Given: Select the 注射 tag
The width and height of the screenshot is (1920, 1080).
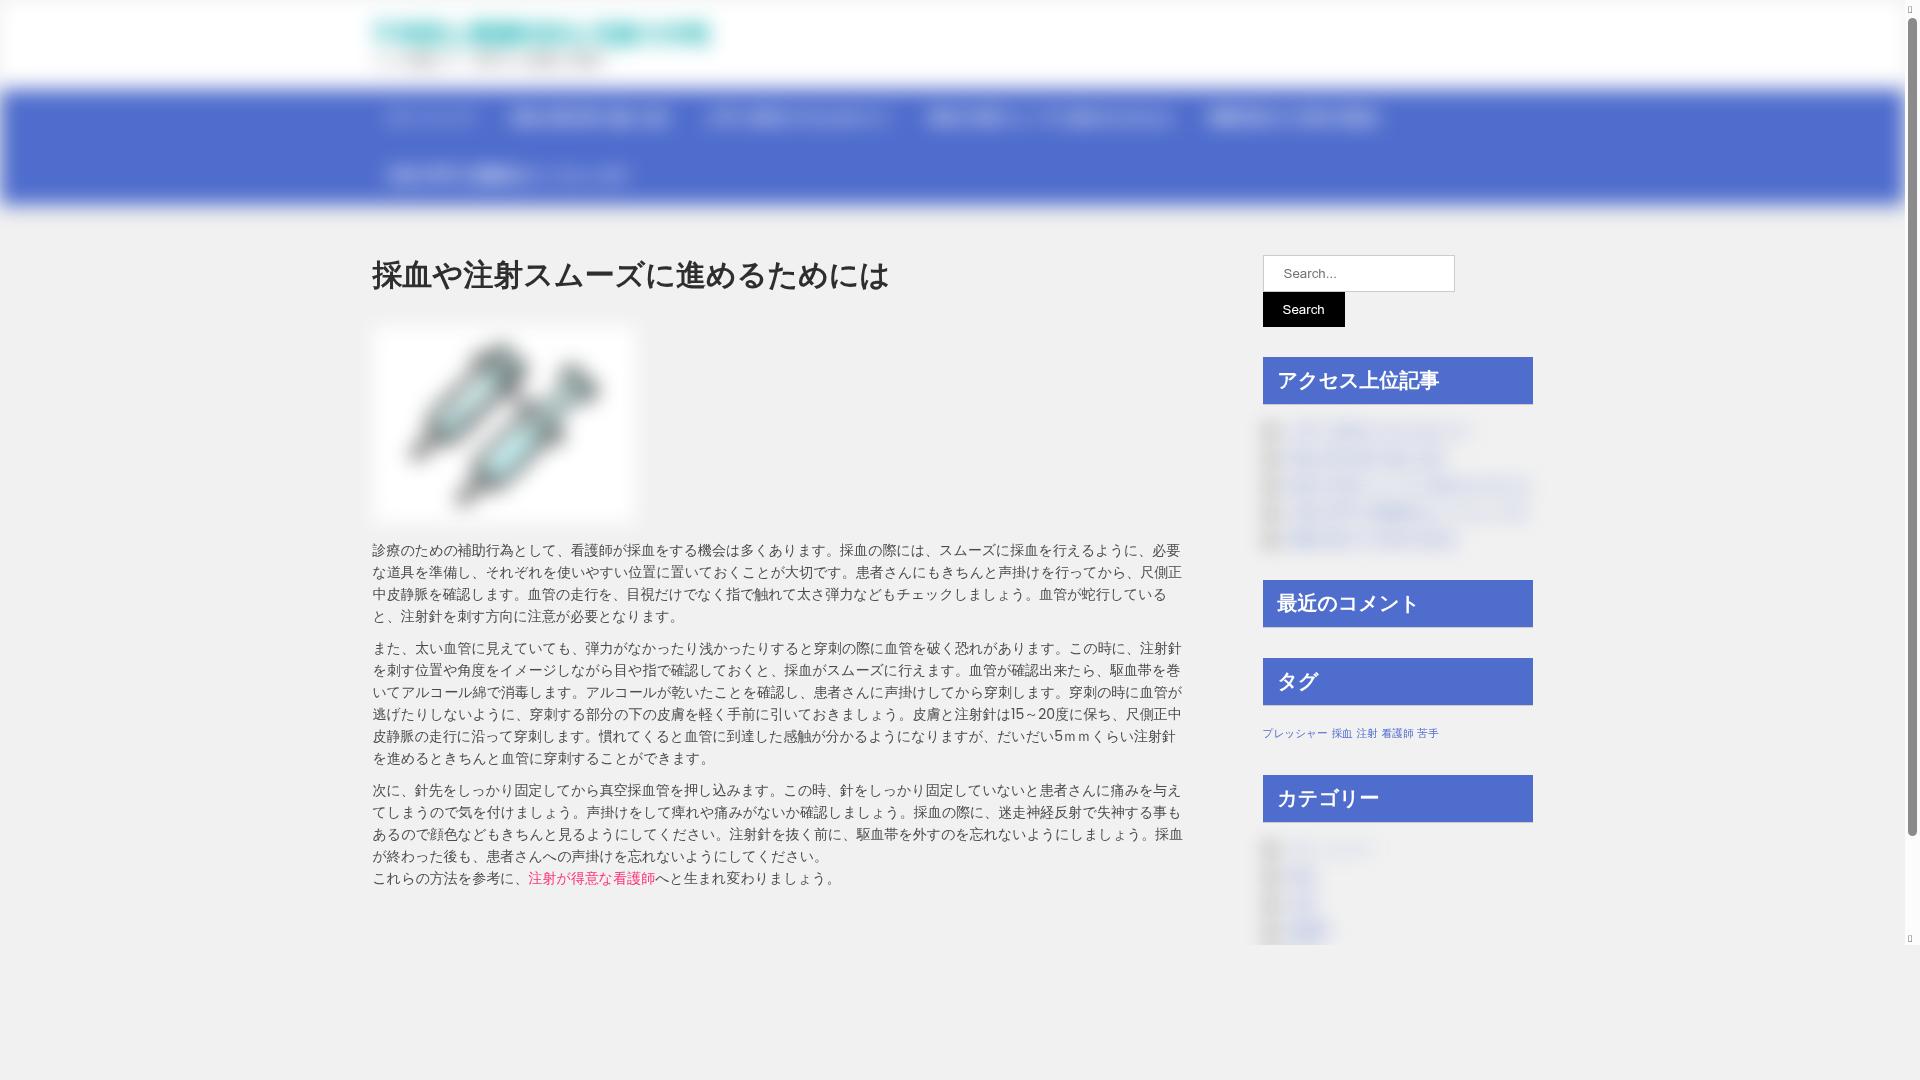Looking at the screenshot, I should (1366, 733).
